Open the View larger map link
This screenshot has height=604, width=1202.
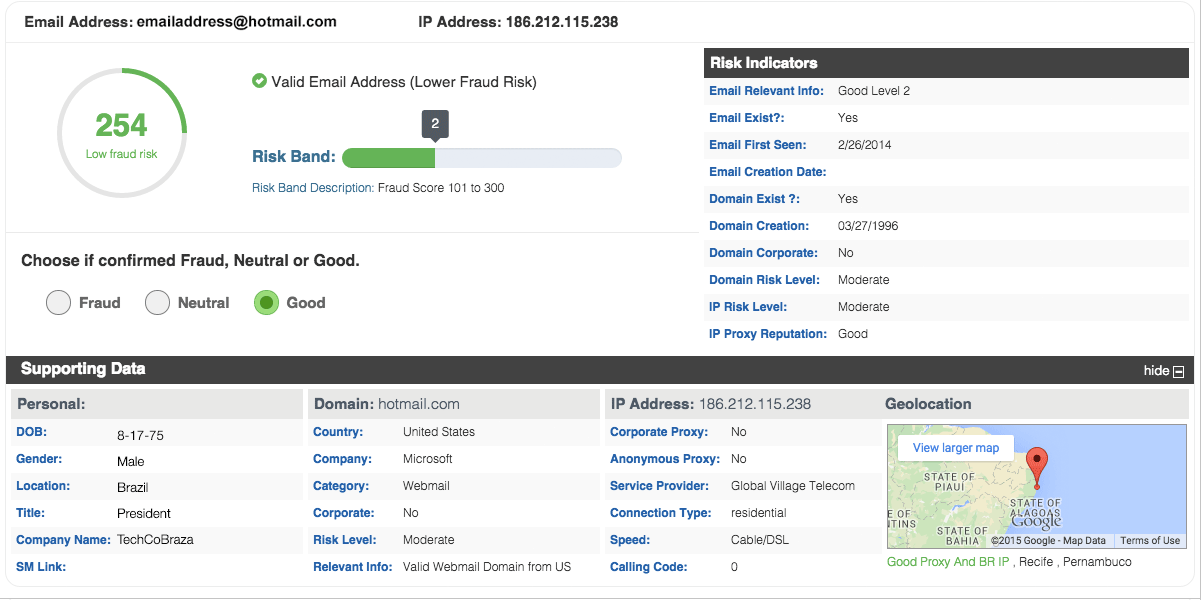coord(956,447)
